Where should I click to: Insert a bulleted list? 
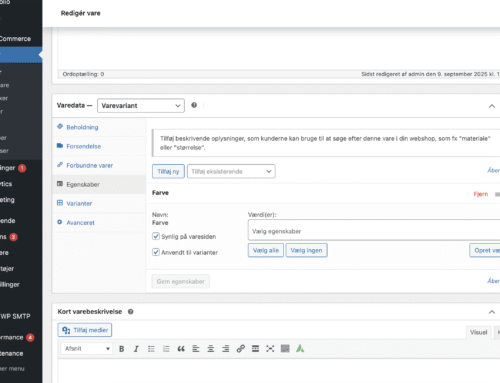point(151,349)
